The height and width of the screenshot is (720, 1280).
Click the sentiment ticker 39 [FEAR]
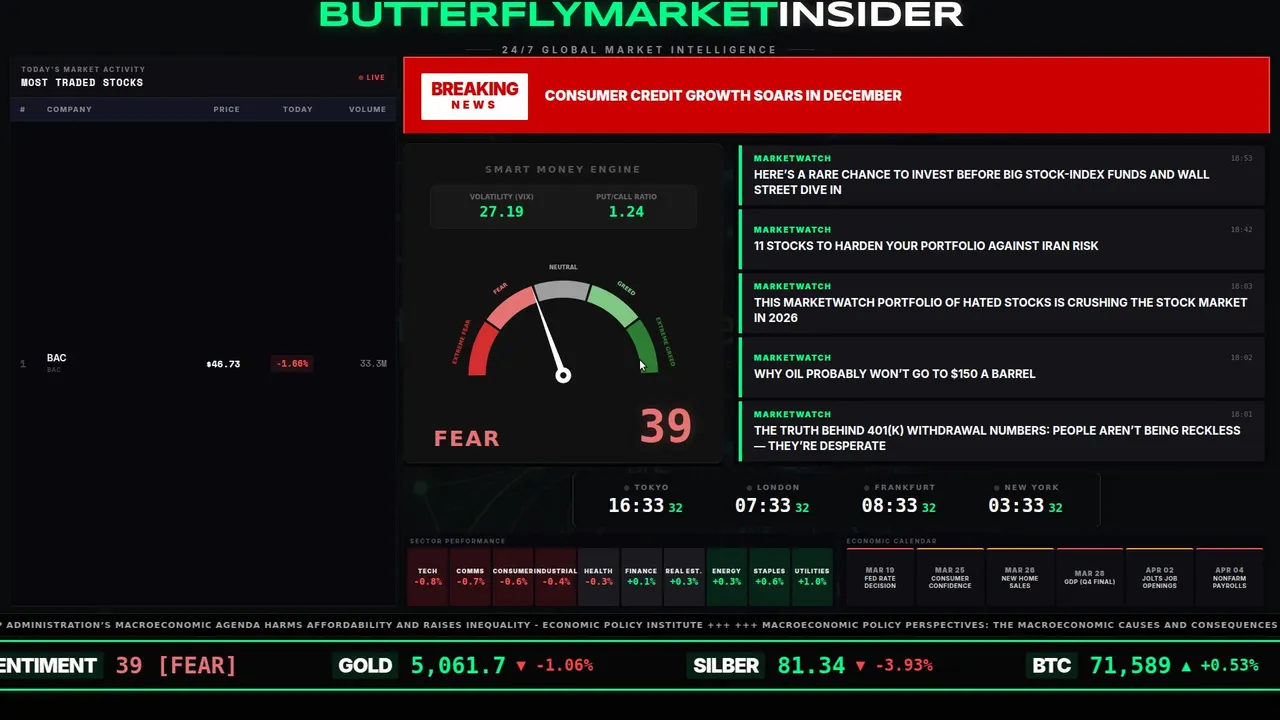tap(176, 665)
